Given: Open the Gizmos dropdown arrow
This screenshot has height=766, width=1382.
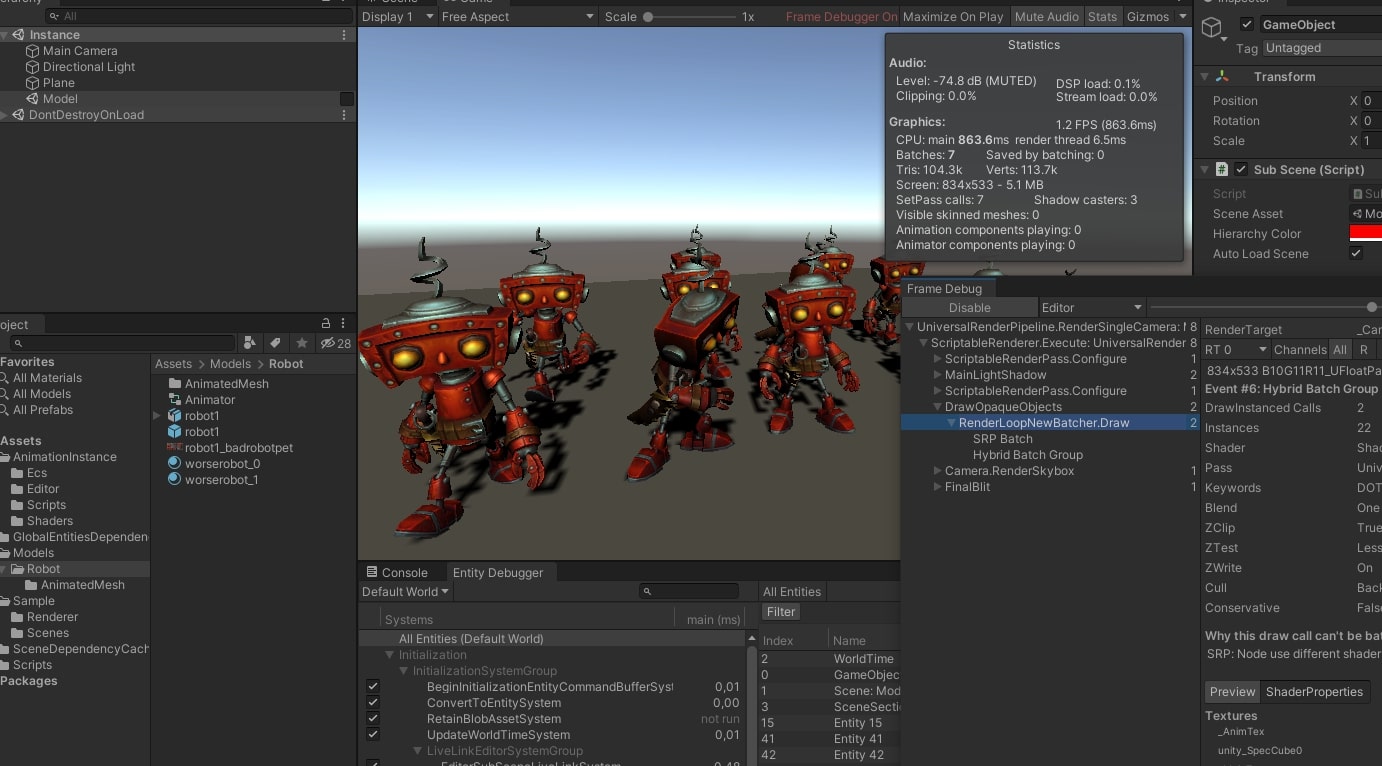Looking at the screenshot, I should pos(1183,17).
